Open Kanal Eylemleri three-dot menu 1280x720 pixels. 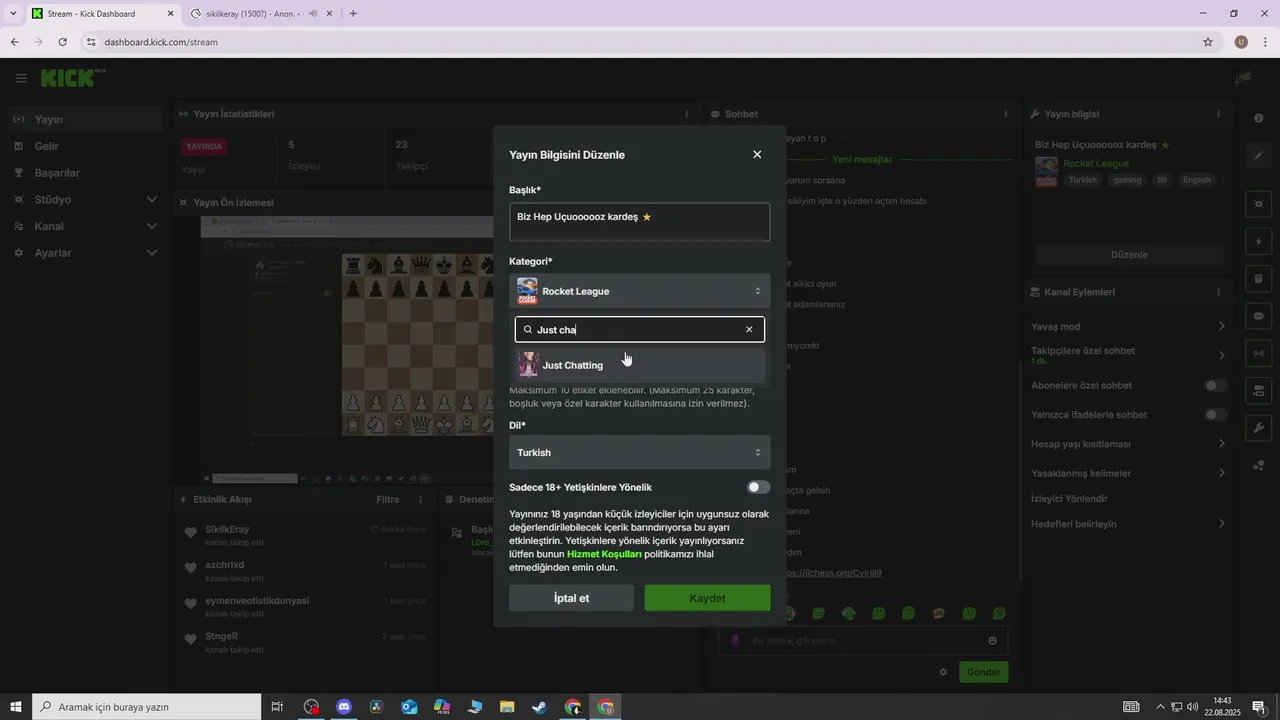[1218, 292]
